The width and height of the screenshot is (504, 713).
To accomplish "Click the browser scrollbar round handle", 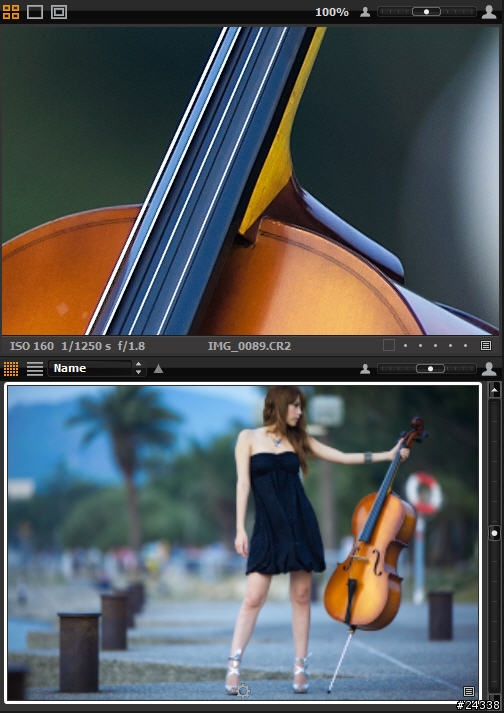I will click(x=495, y=533).
